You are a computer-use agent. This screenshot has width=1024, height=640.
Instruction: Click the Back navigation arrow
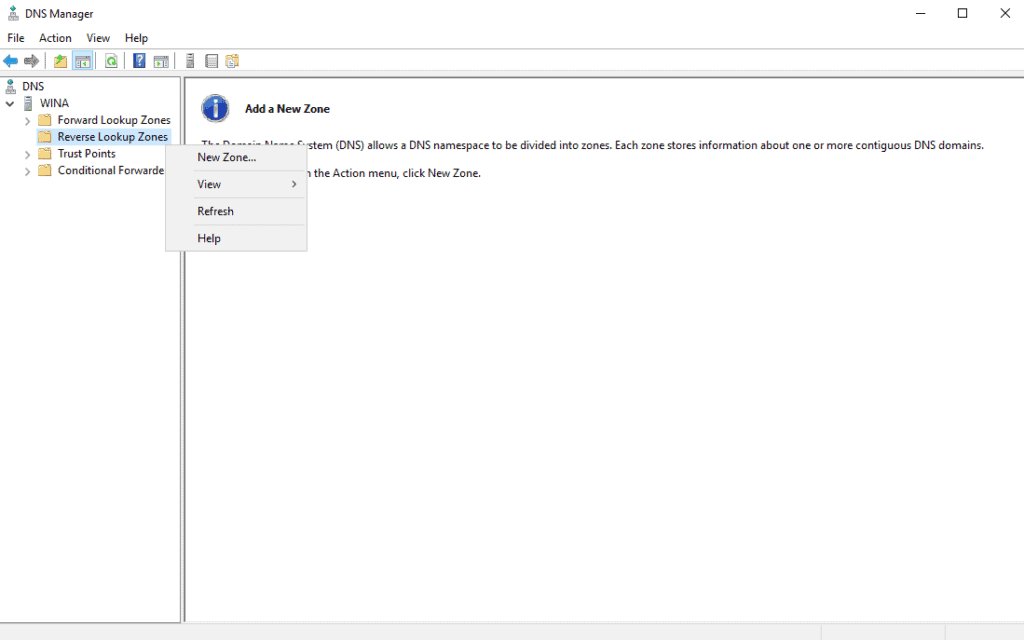click(x=10, y=61)
